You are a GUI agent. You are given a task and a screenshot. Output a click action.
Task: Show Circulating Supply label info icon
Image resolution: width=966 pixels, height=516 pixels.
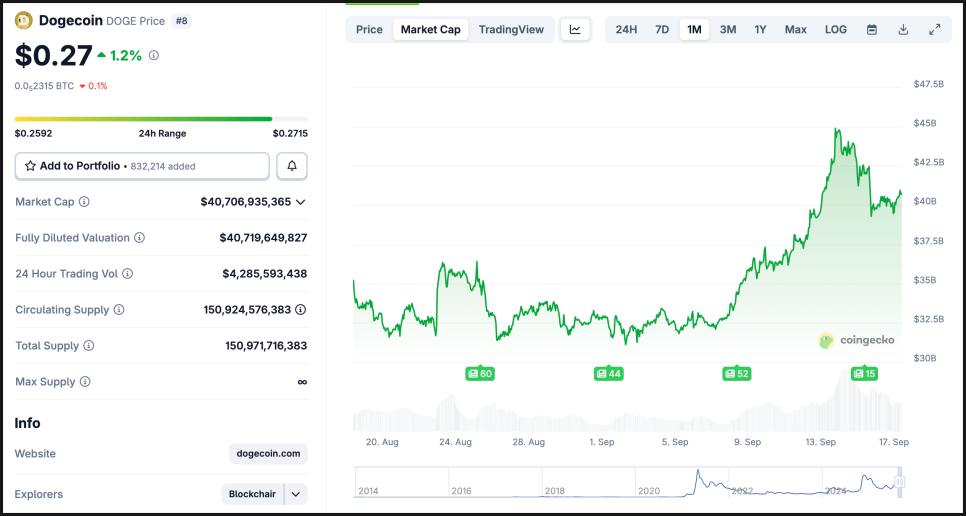pos(119,310)
